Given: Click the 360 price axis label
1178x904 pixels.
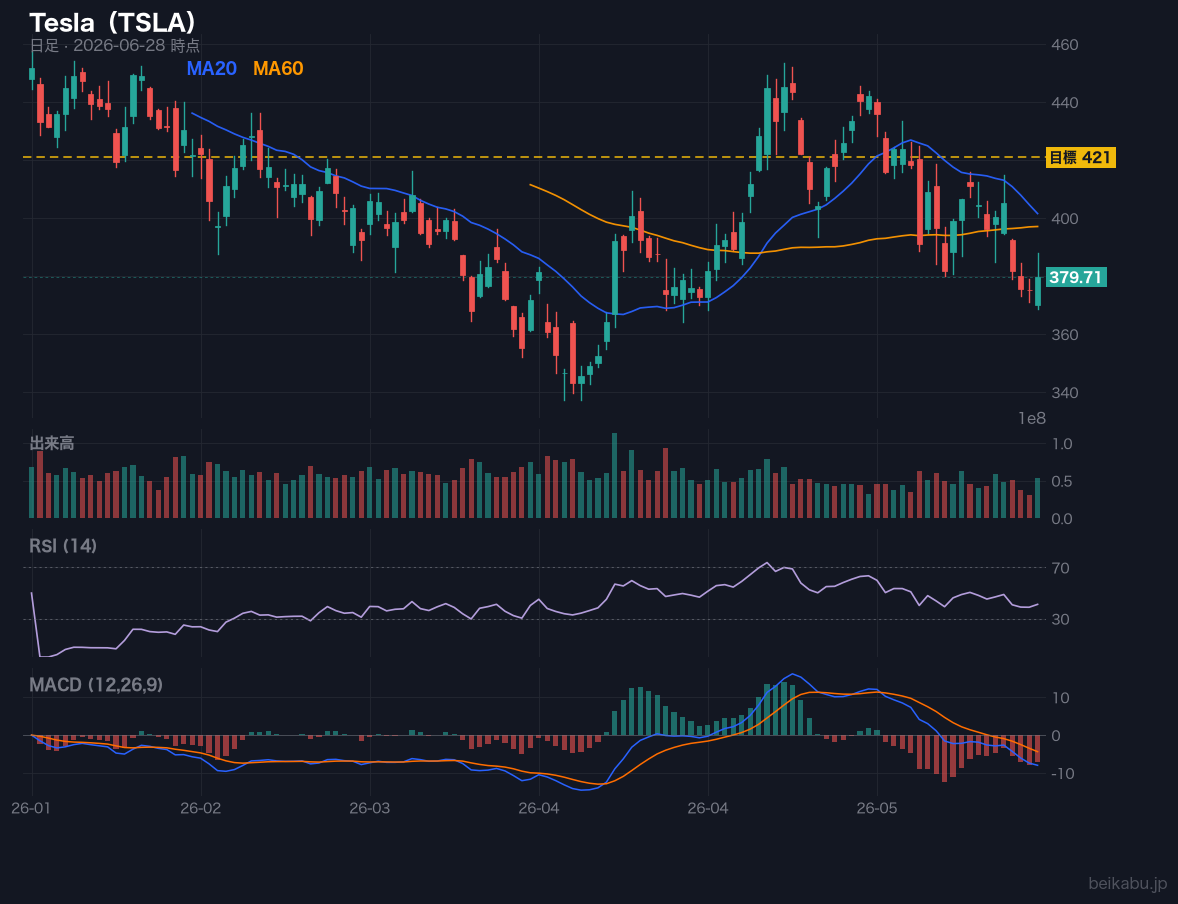Looking at the screenshot, I should click(x=1065, y=334).
